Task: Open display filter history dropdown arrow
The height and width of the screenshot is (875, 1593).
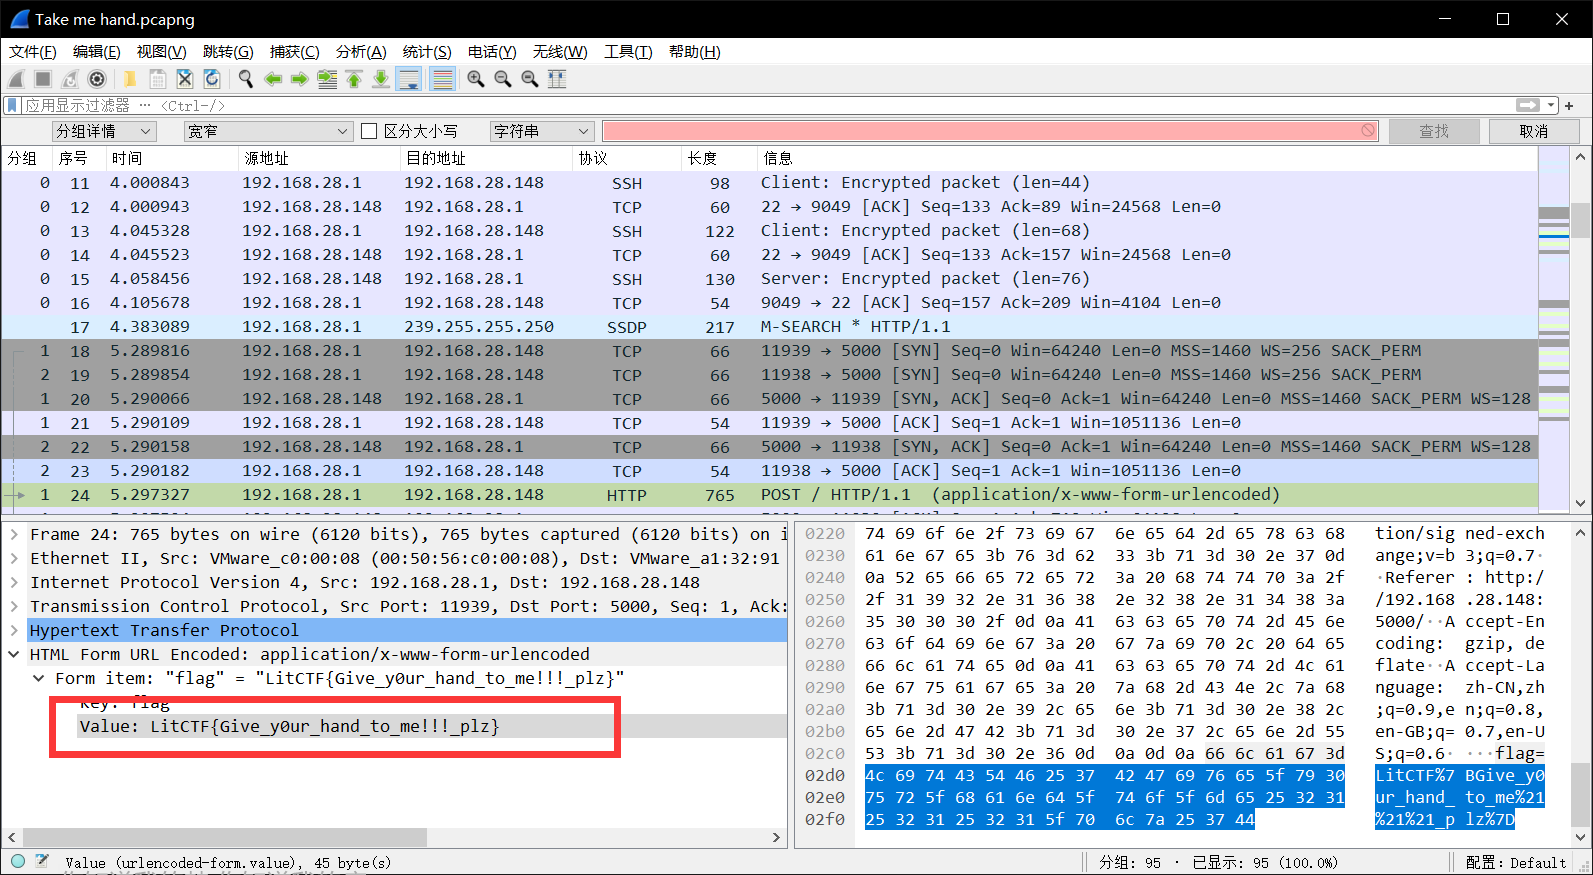Action: 1552,105
